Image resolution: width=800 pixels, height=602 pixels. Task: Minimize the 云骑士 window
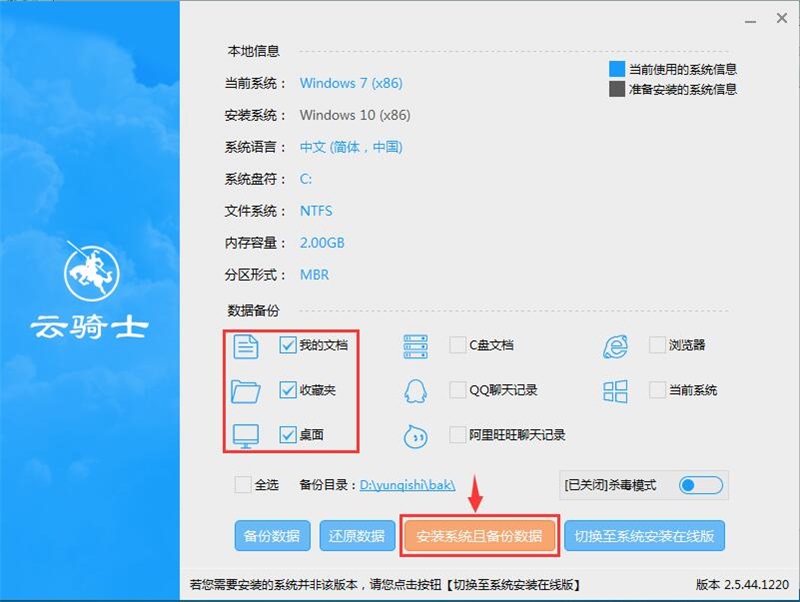750,20
